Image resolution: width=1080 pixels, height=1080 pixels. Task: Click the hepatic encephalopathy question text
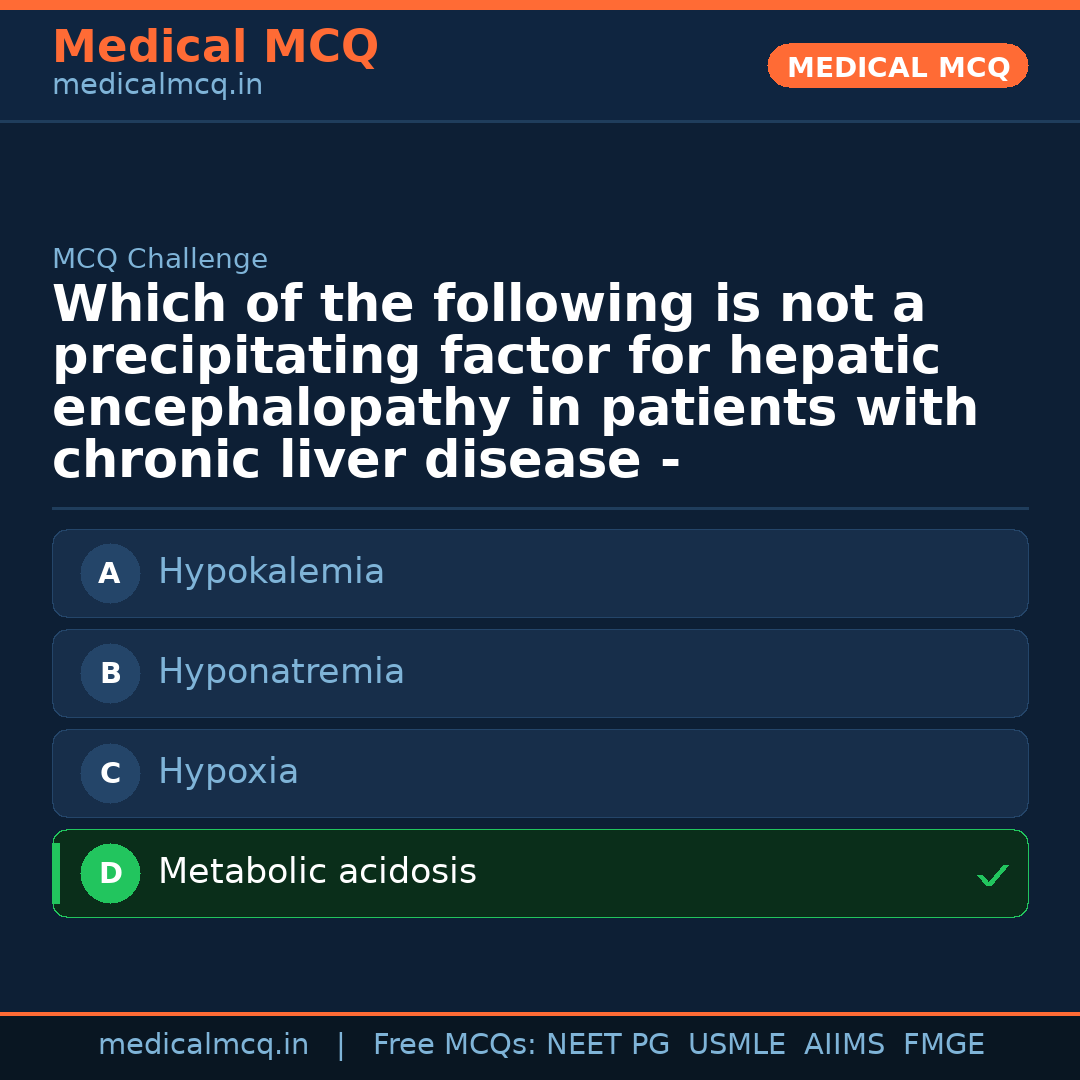515,383
